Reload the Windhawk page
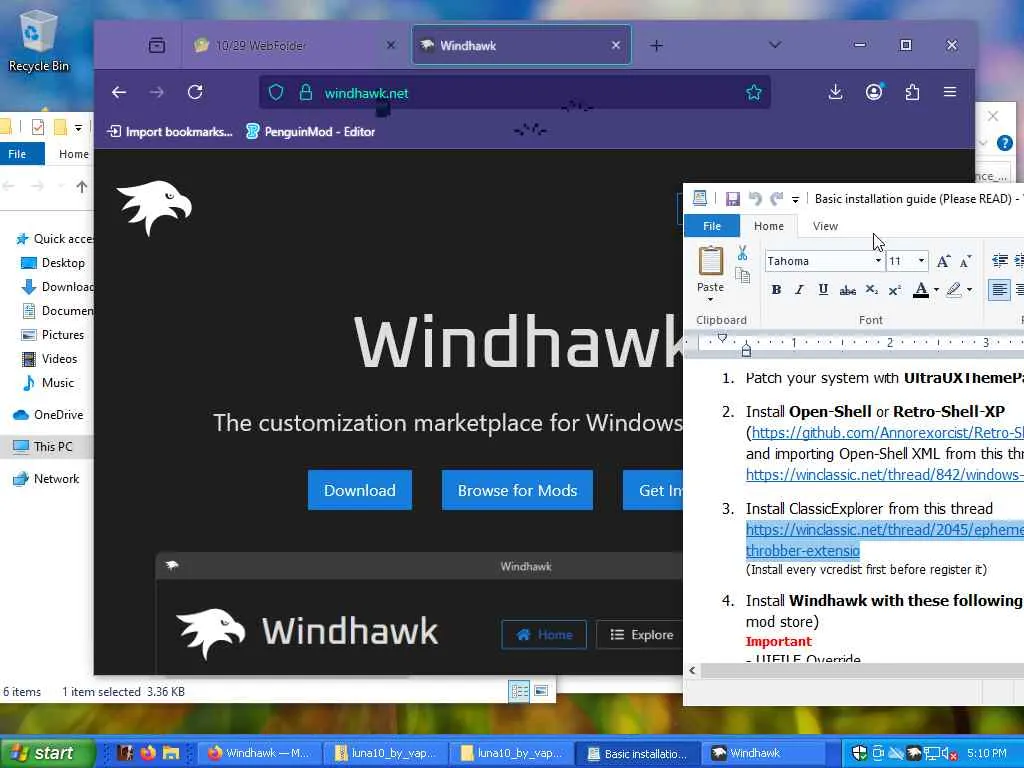This screenshot has height=768, width=1024. 195,93
